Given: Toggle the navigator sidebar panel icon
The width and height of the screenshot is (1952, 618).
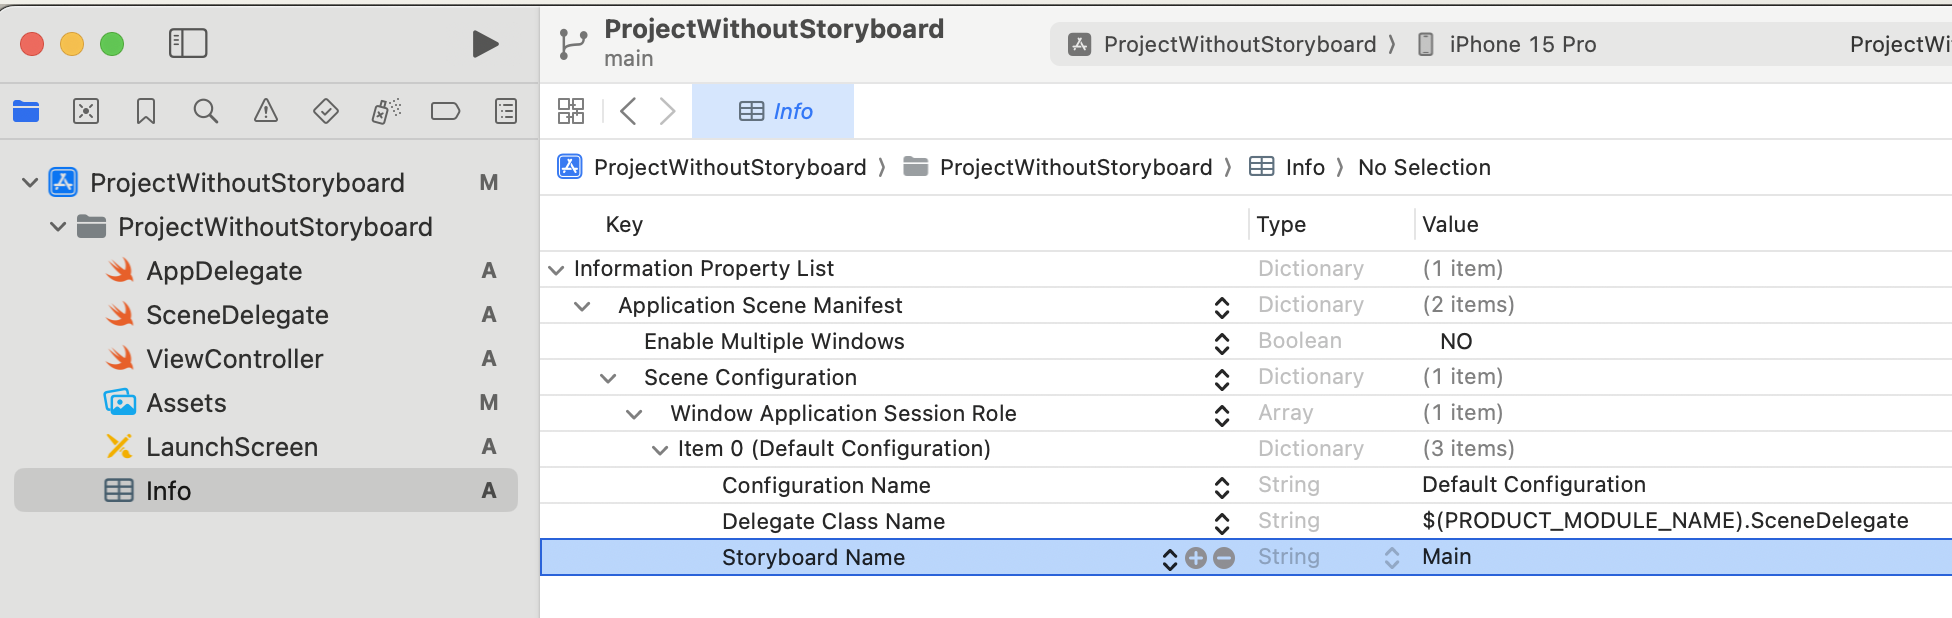Looking at the screenshot, I should (188, 43).
